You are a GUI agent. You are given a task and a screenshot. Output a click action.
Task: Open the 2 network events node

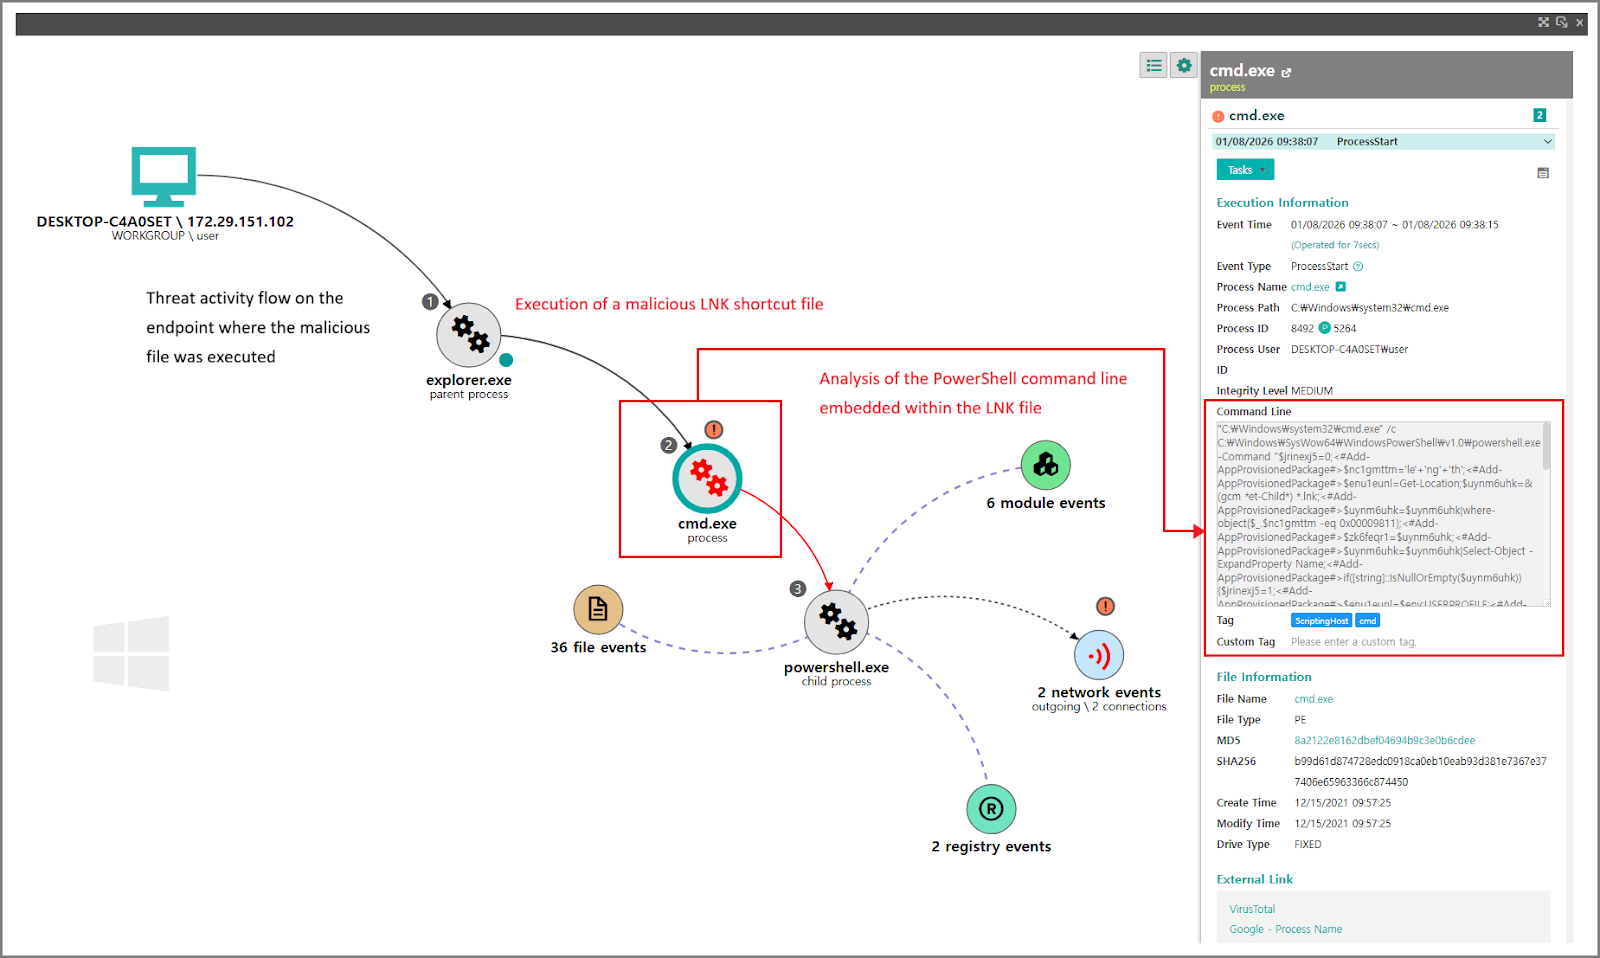click(1098, 654)
